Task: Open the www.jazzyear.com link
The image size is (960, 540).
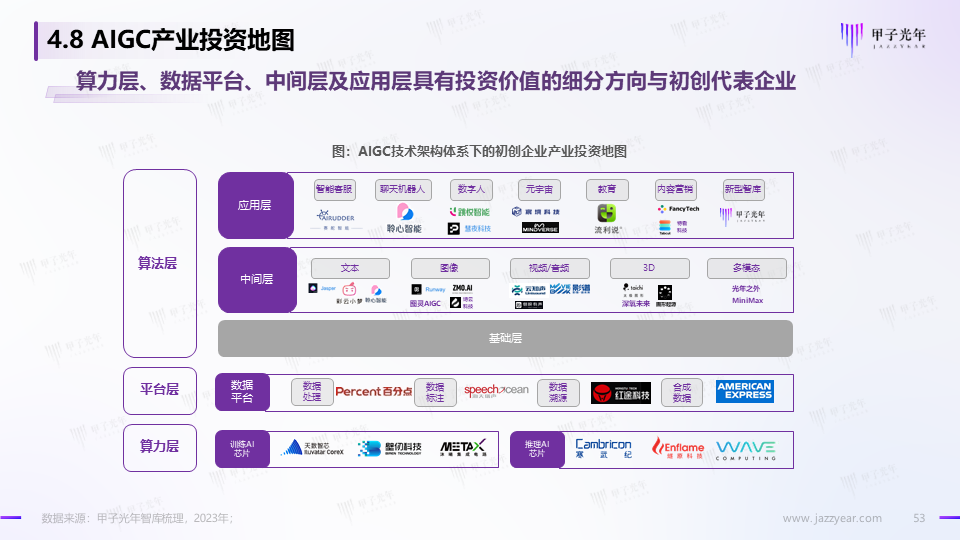Action: [831, 518]
